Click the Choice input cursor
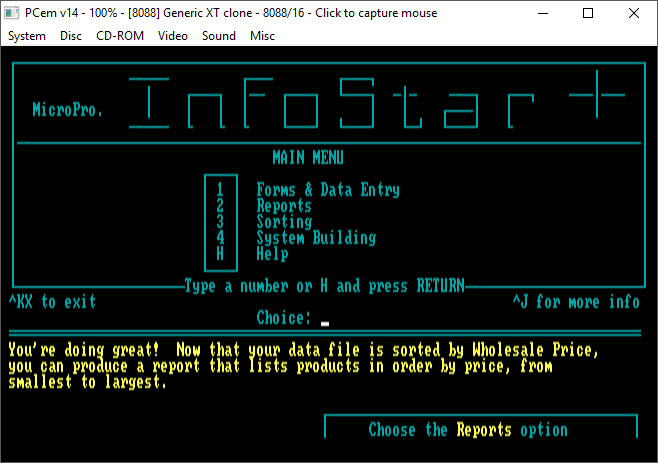Image resolution: width=658 pixels, height=463 pixels. (325, 324)
